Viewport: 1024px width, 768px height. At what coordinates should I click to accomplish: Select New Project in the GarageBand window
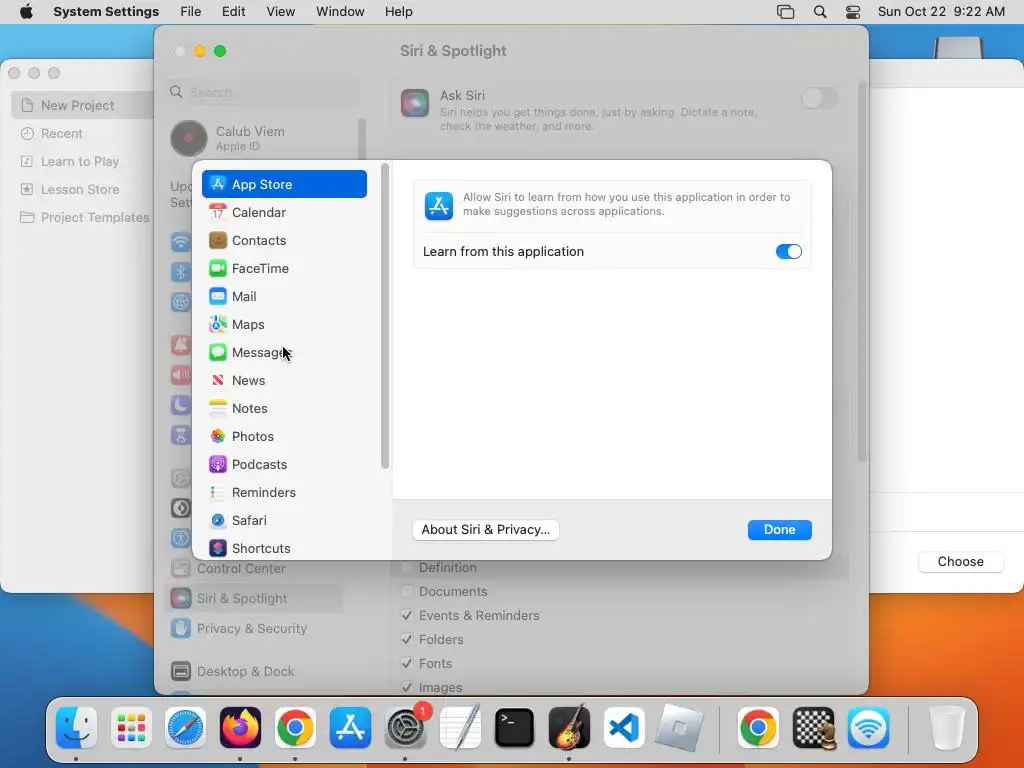pyautogui.click(x=83, y=105)
